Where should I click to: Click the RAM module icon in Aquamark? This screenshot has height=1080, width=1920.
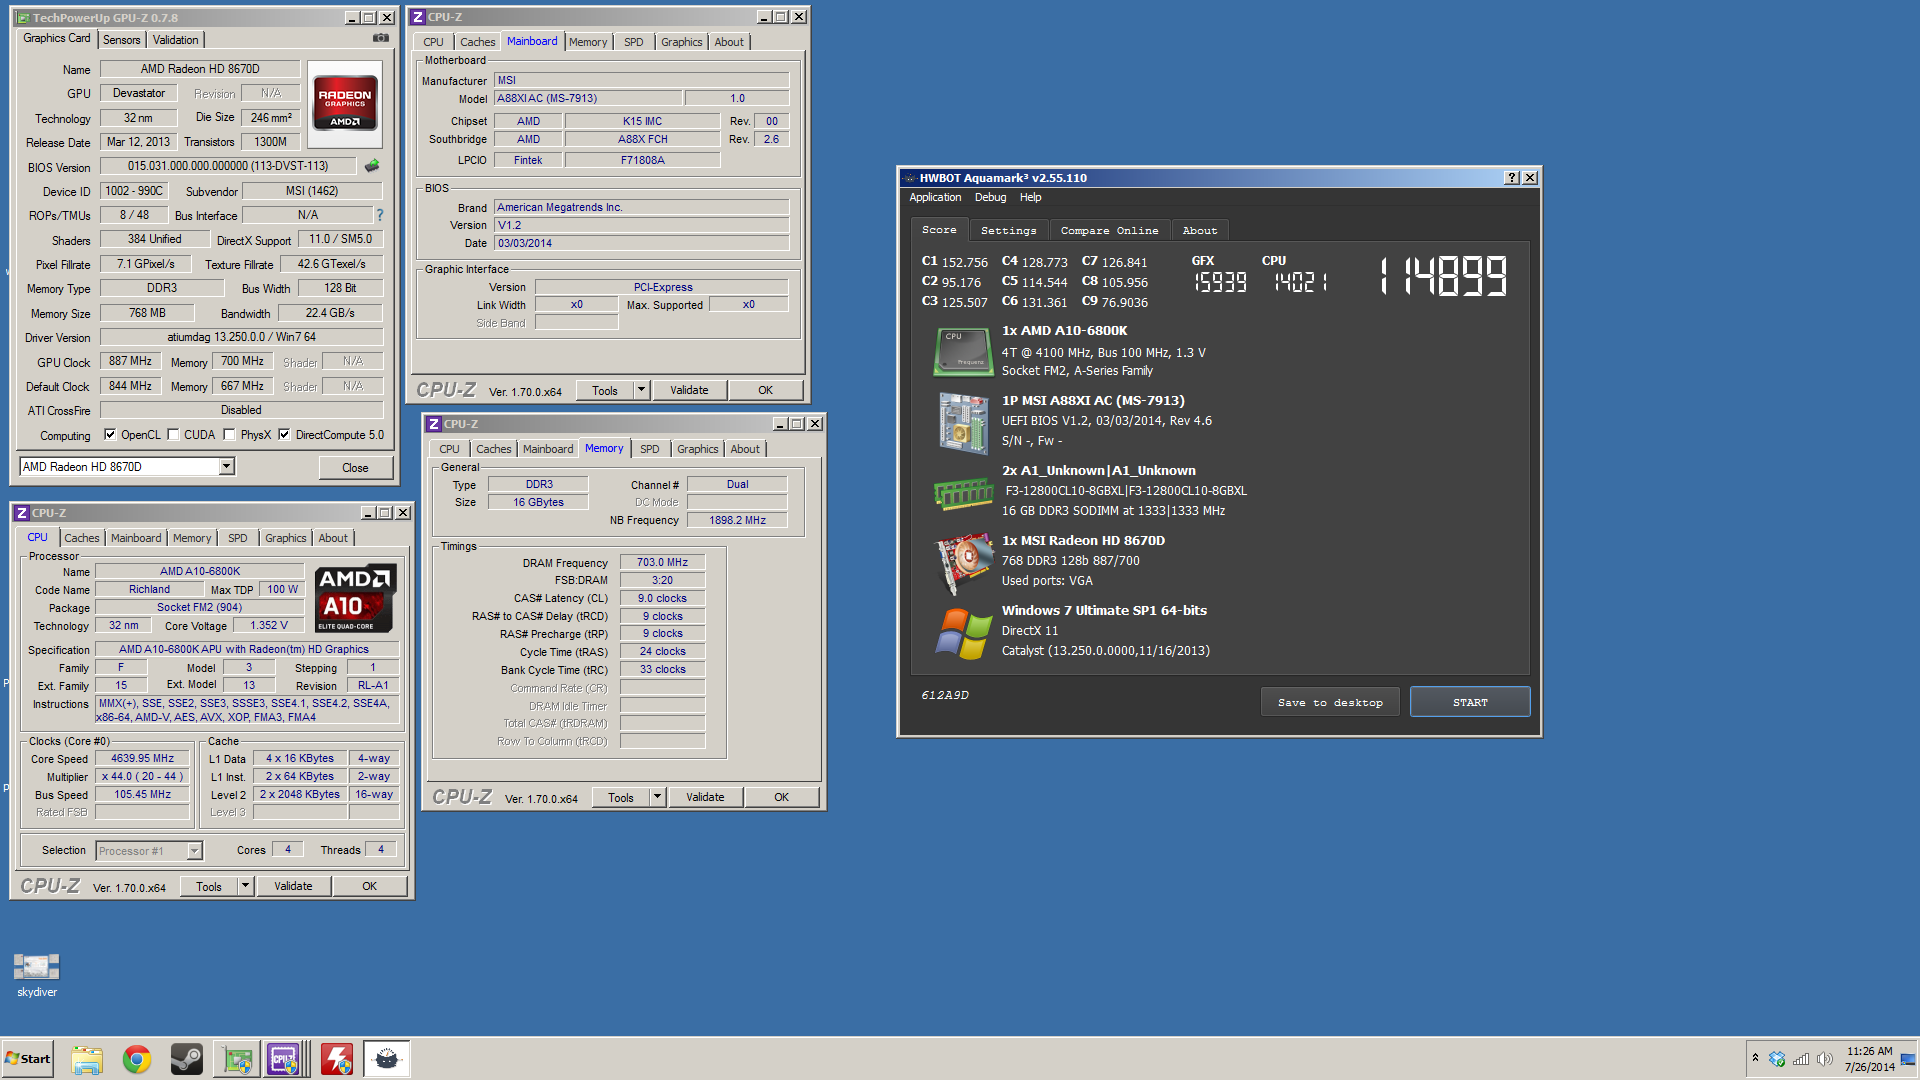[x=963, y=492]
